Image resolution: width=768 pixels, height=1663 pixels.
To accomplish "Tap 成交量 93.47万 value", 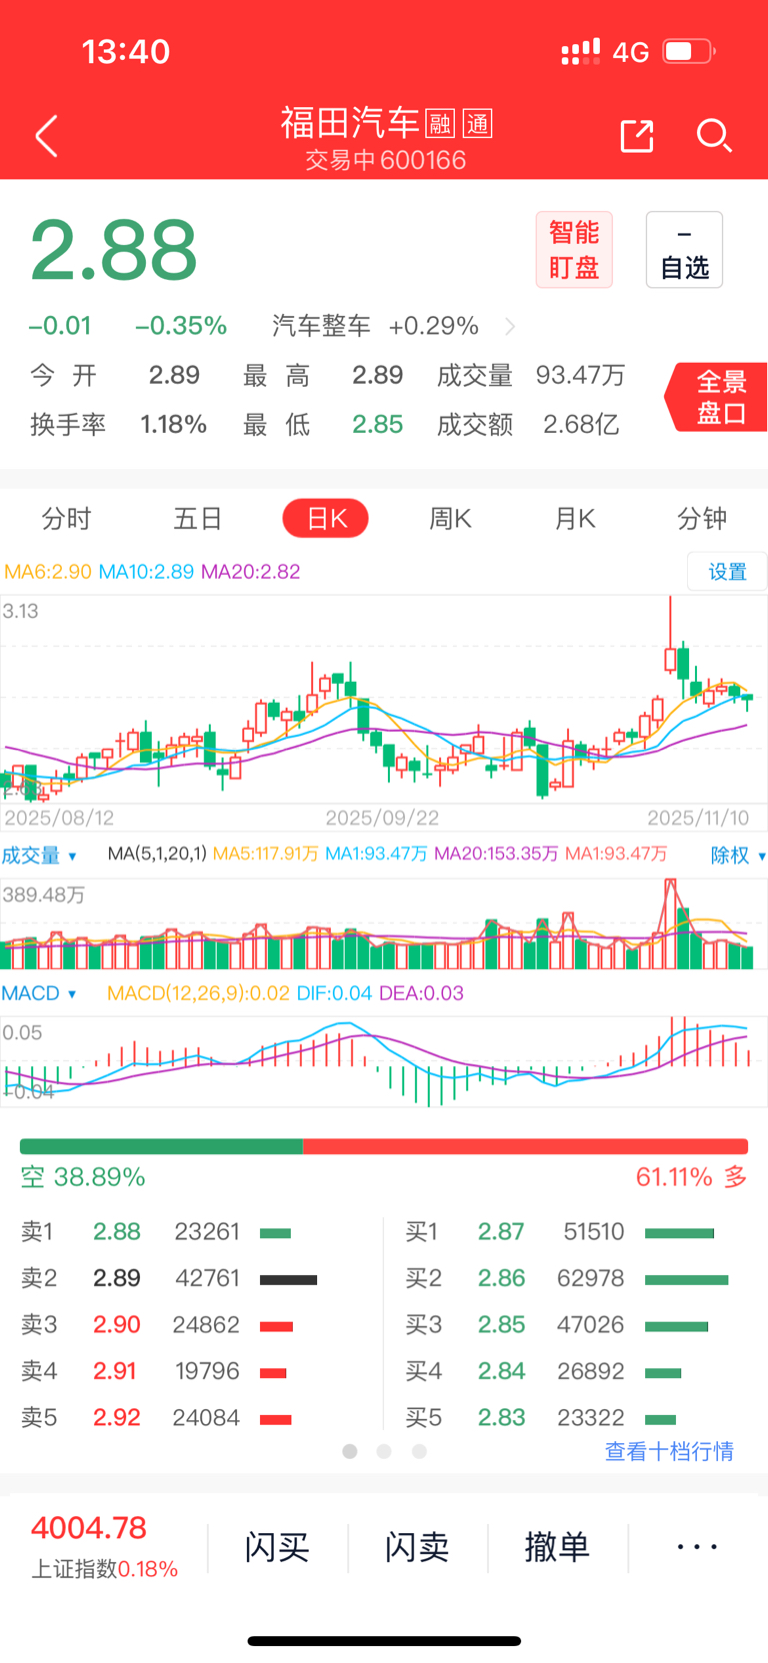I will 580,375.
